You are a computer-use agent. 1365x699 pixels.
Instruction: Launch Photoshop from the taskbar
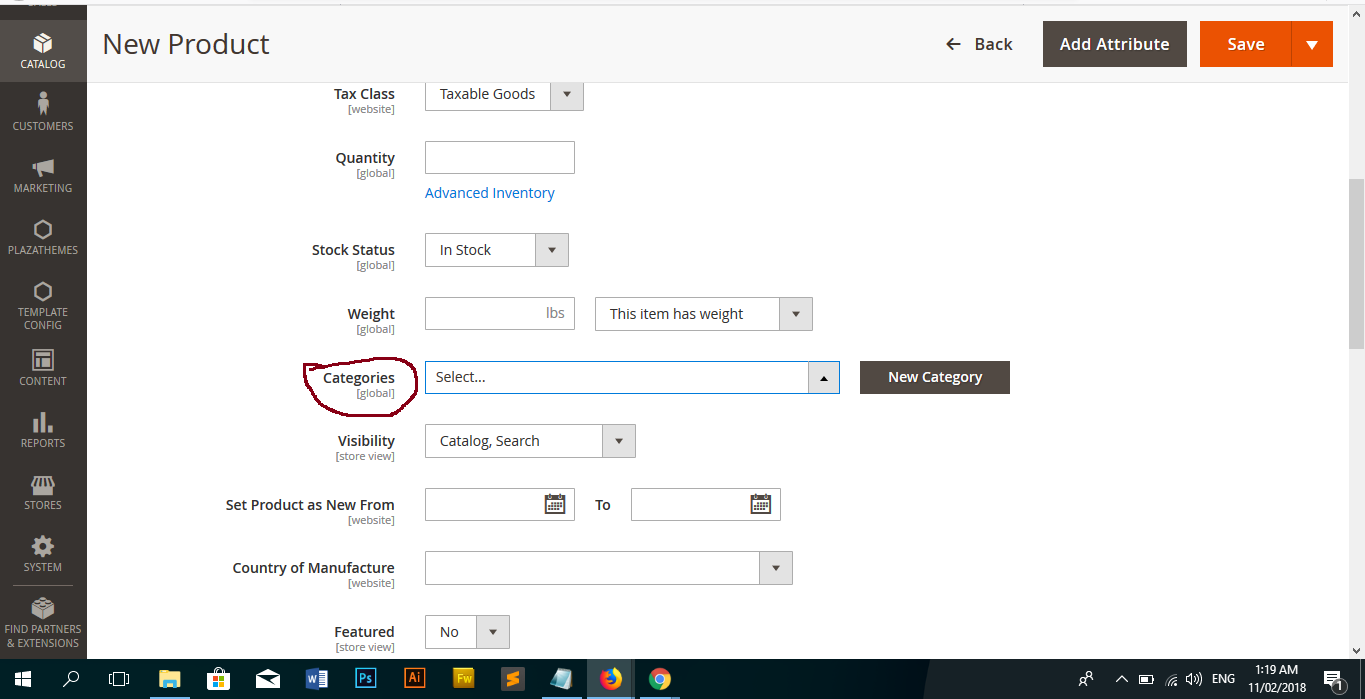click(365, 679)
